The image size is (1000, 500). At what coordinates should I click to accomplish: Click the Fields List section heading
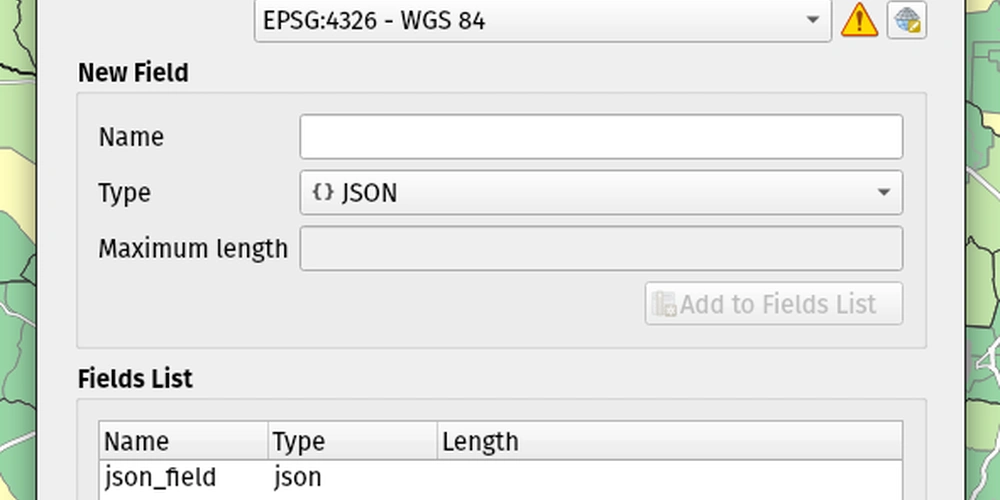click(135, 378)
